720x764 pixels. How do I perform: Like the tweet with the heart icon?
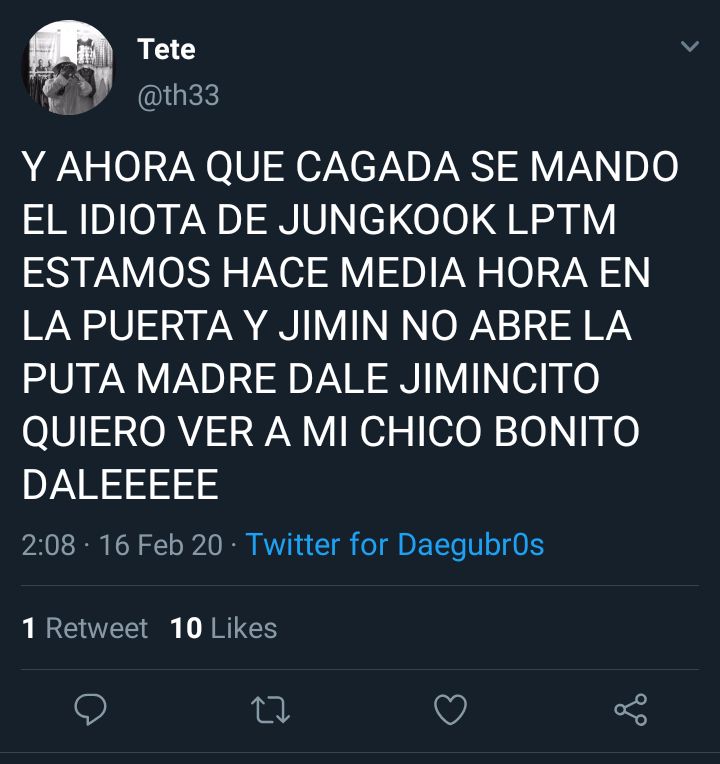(450, 709)
